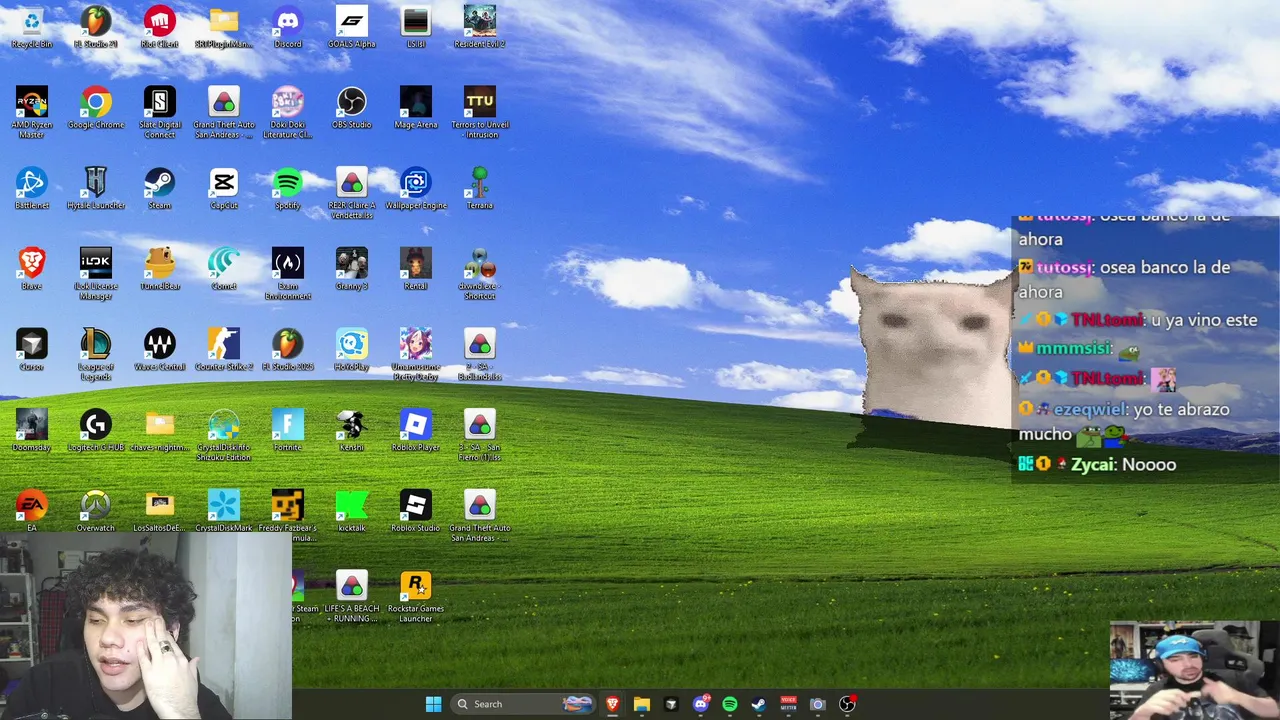Launch the Umamusume Pretty Derby shortcut
The height and width of the screenshot is (720, 1280).
[416, 354]
